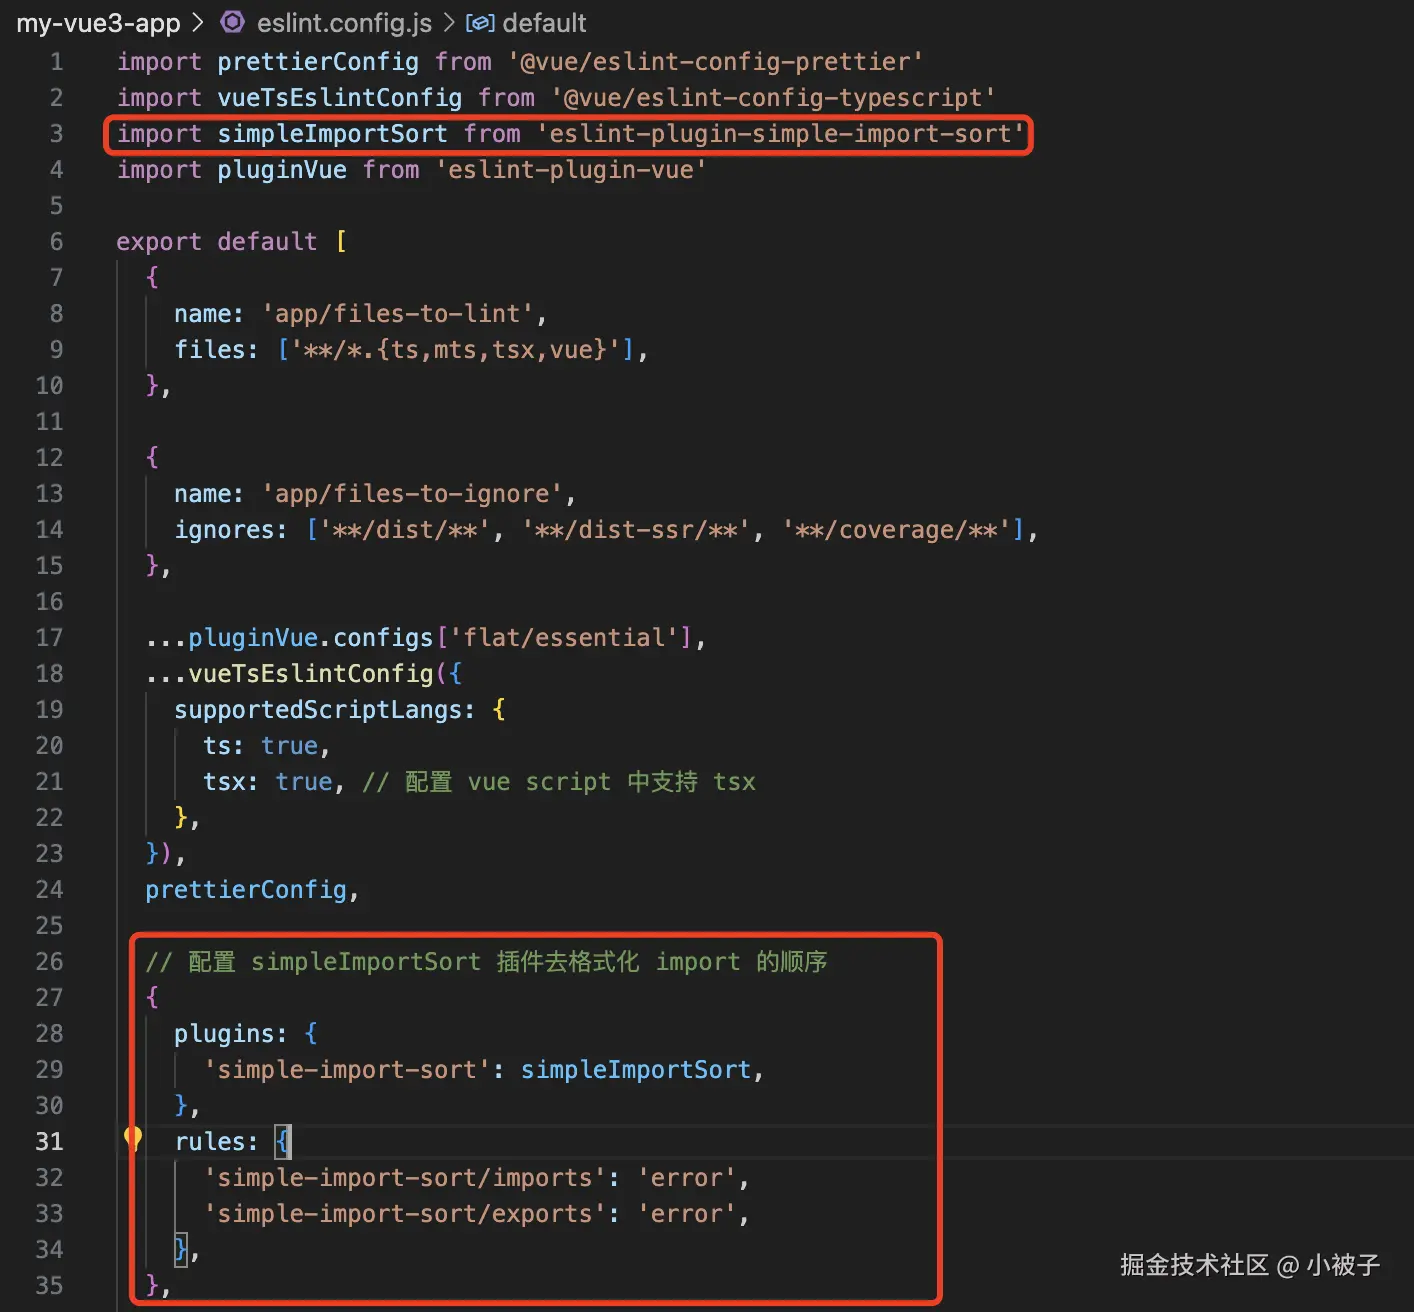Screen dimensions: 1414x1312
Task: Click the symbol icon before 'default' breadcrumb
Action: tap(480, 23)
